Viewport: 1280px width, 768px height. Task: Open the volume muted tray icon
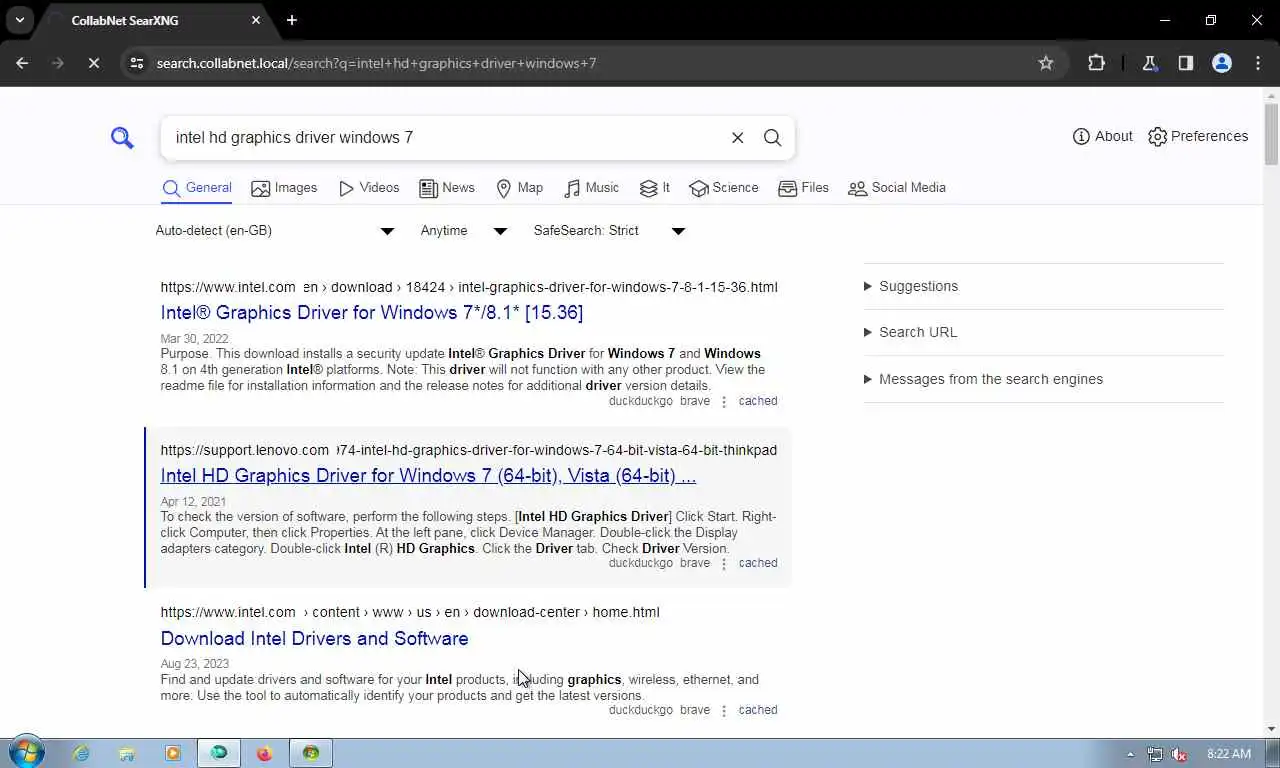(x=1179, y=754)
